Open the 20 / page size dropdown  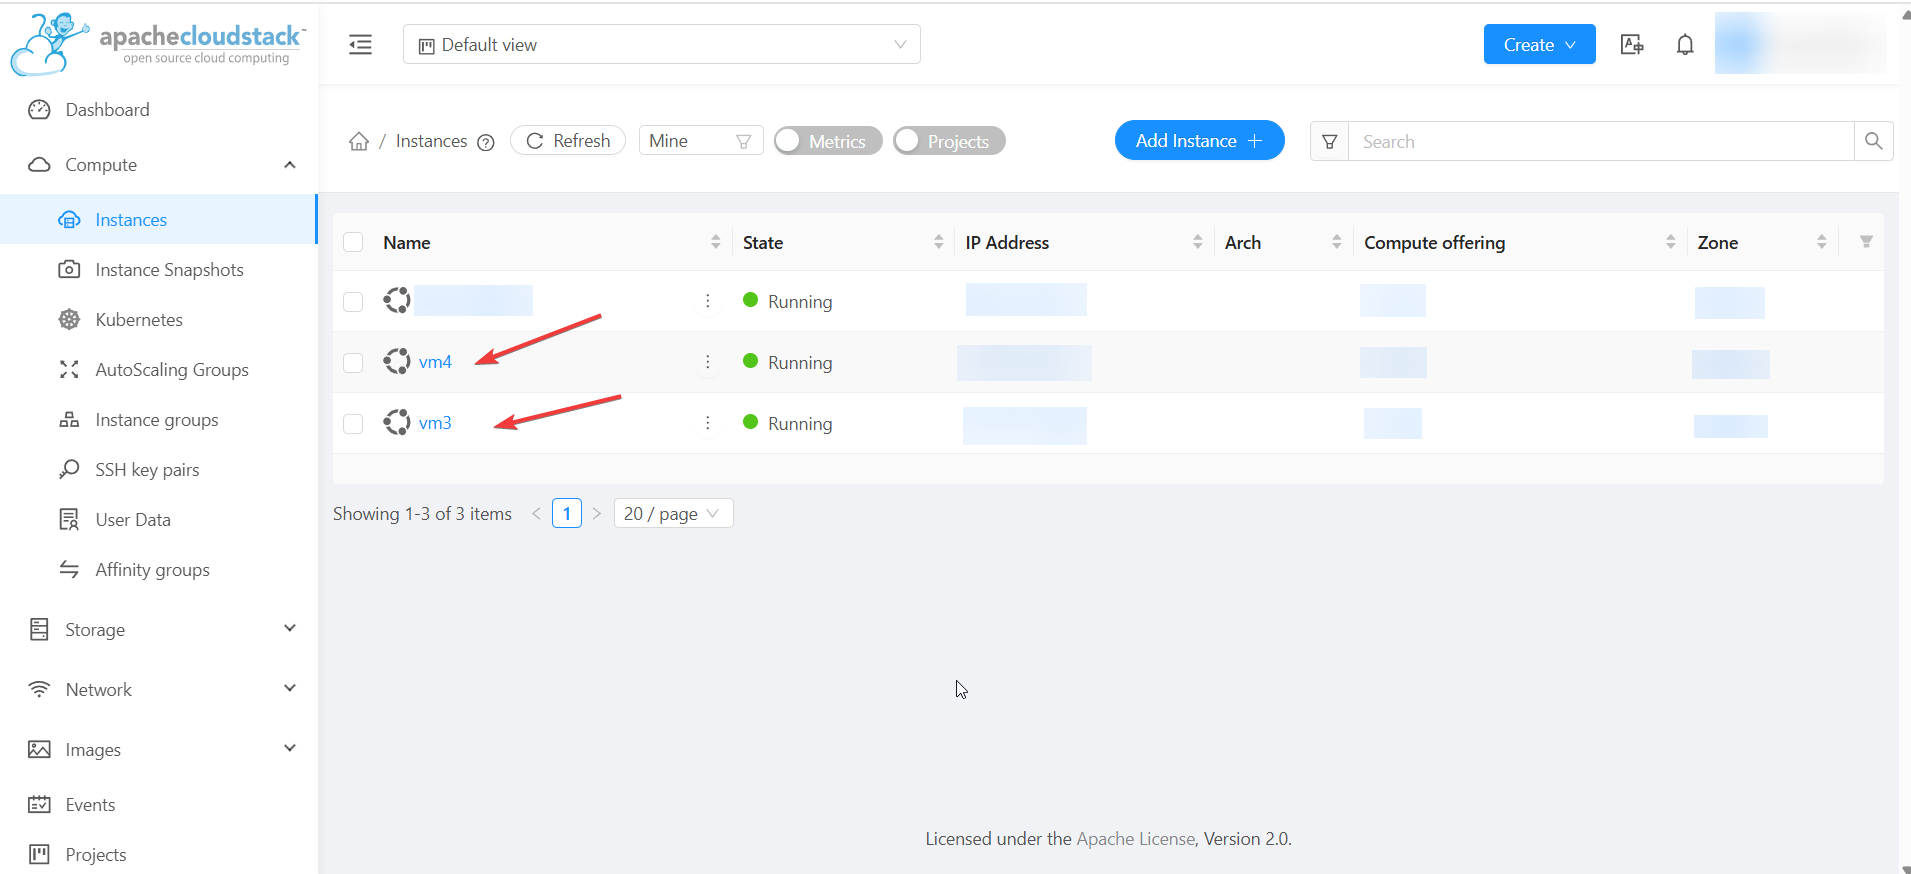pos(672,514)
